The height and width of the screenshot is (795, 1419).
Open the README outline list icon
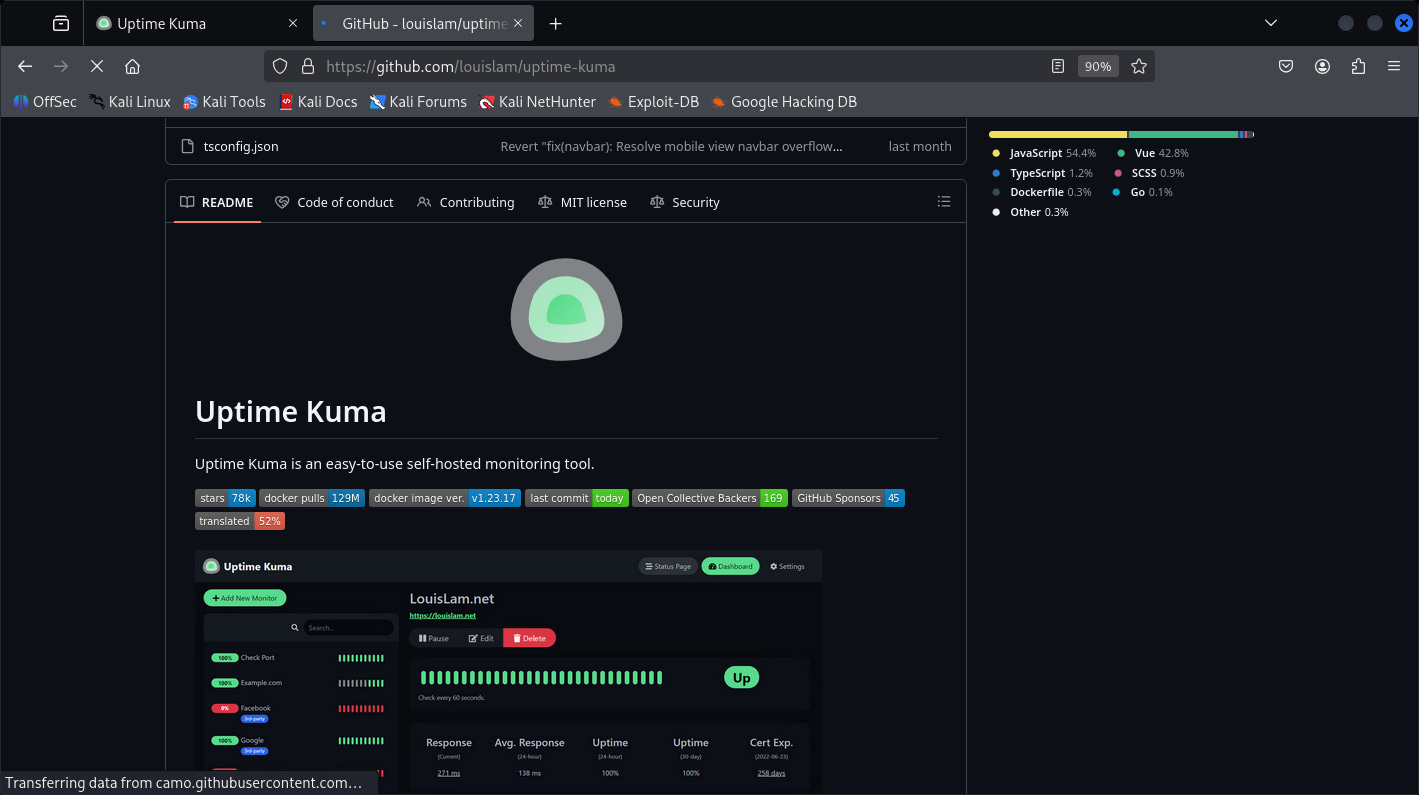943,202
